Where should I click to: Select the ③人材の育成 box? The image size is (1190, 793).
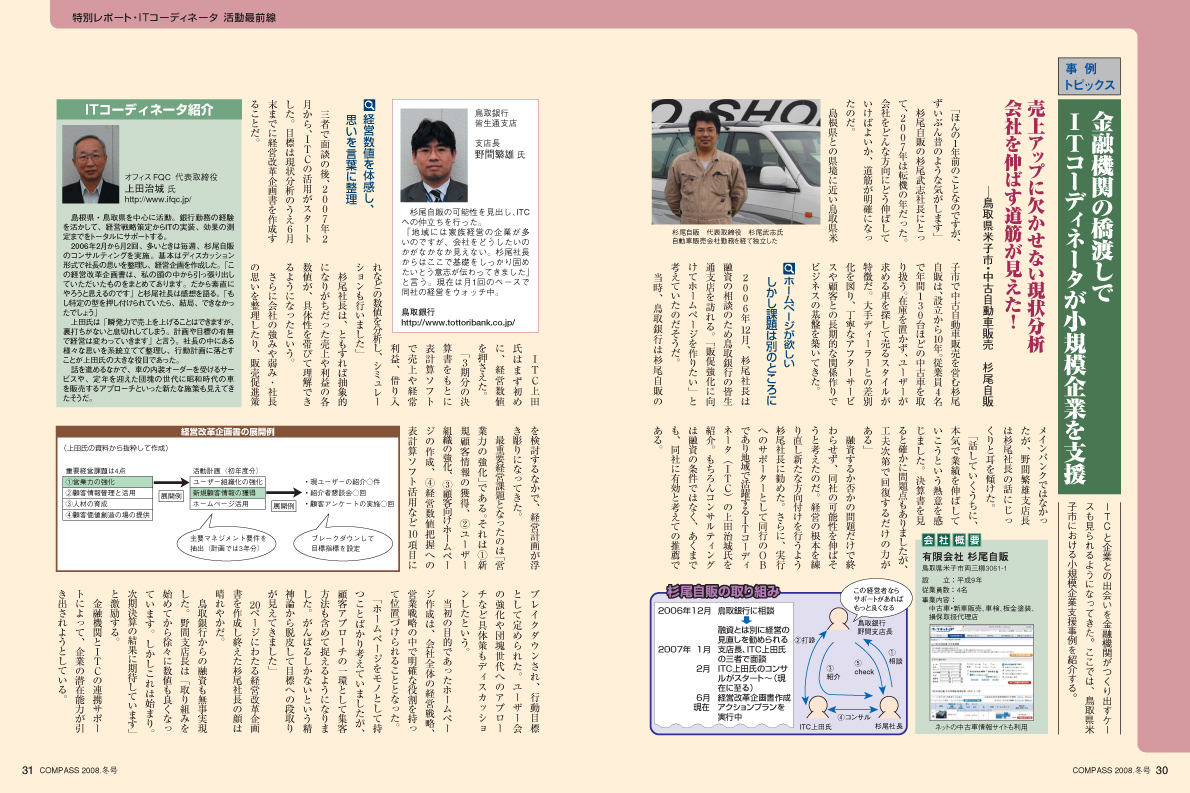pyautogui.click(x=108, y=504)
